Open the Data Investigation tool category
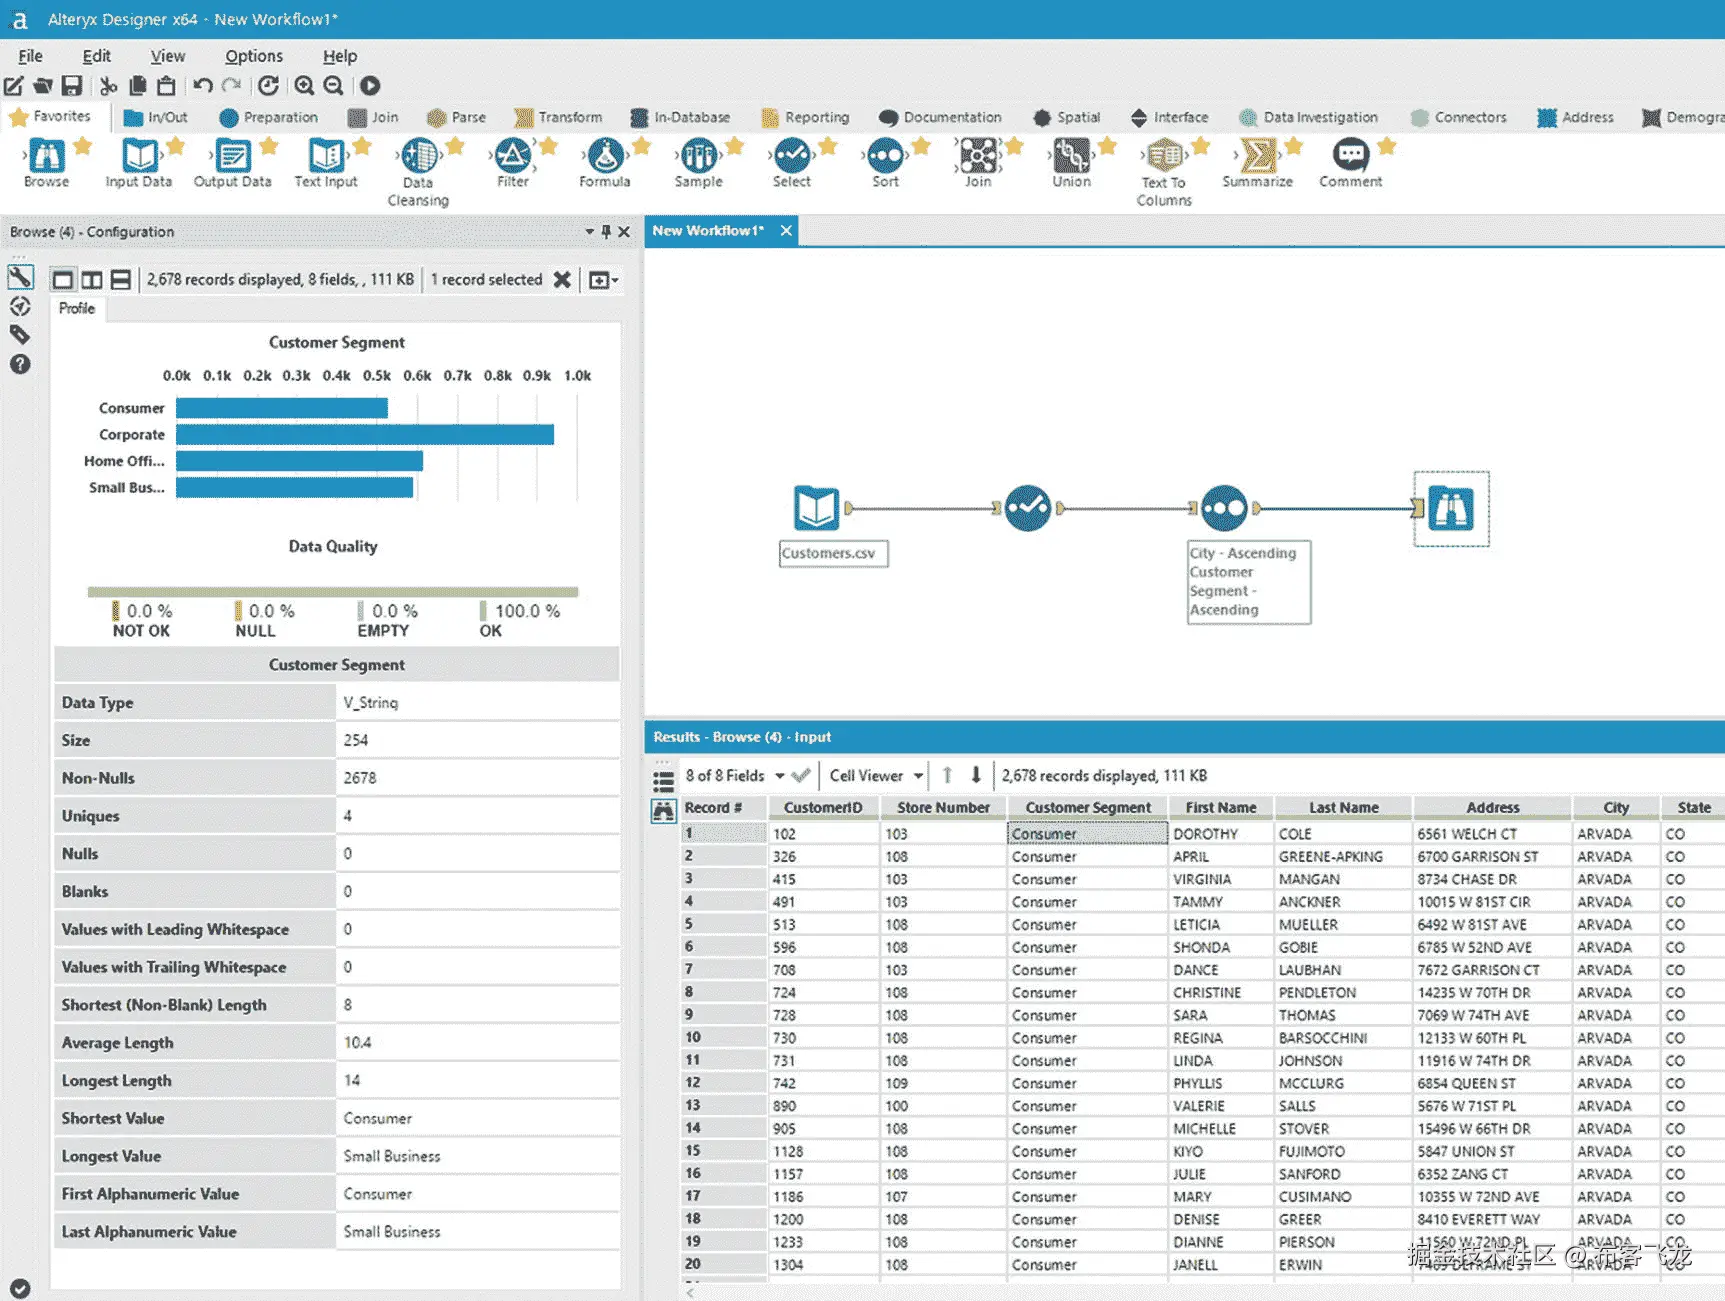 pyautogui.click(x=1308, y=117)
